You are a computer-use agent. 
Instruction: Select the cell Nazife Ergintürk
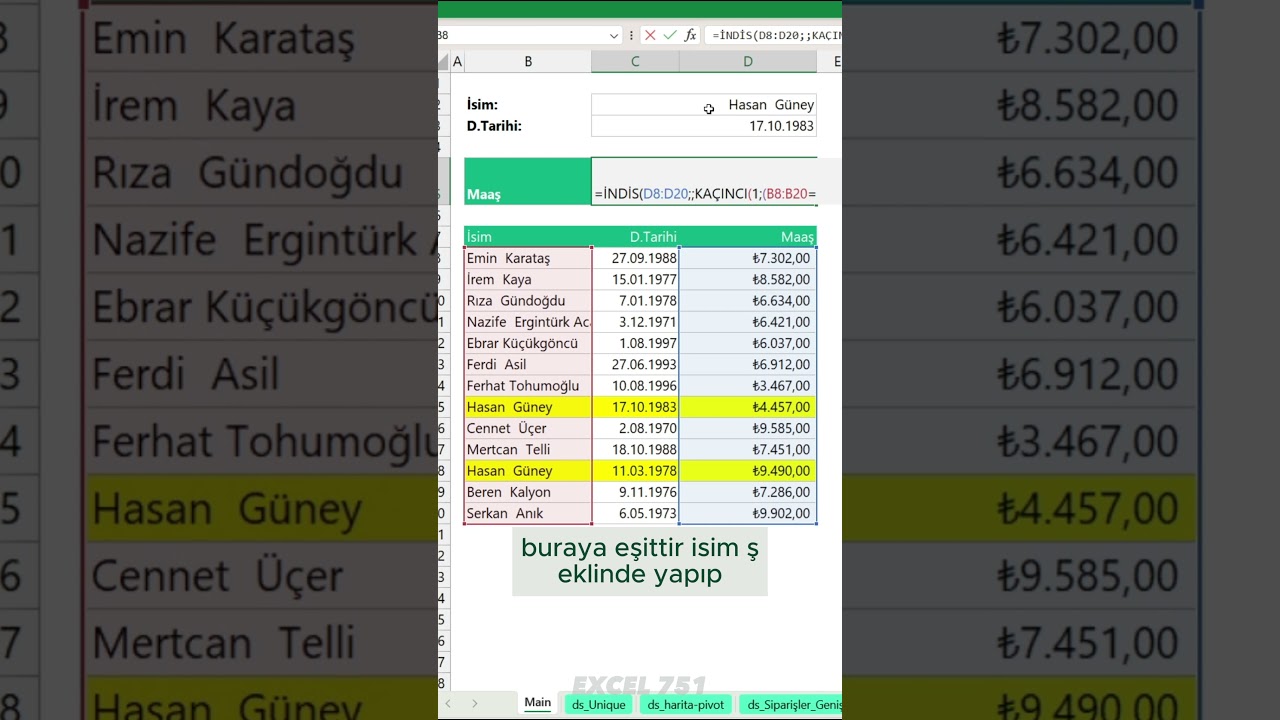click(528, 322)
